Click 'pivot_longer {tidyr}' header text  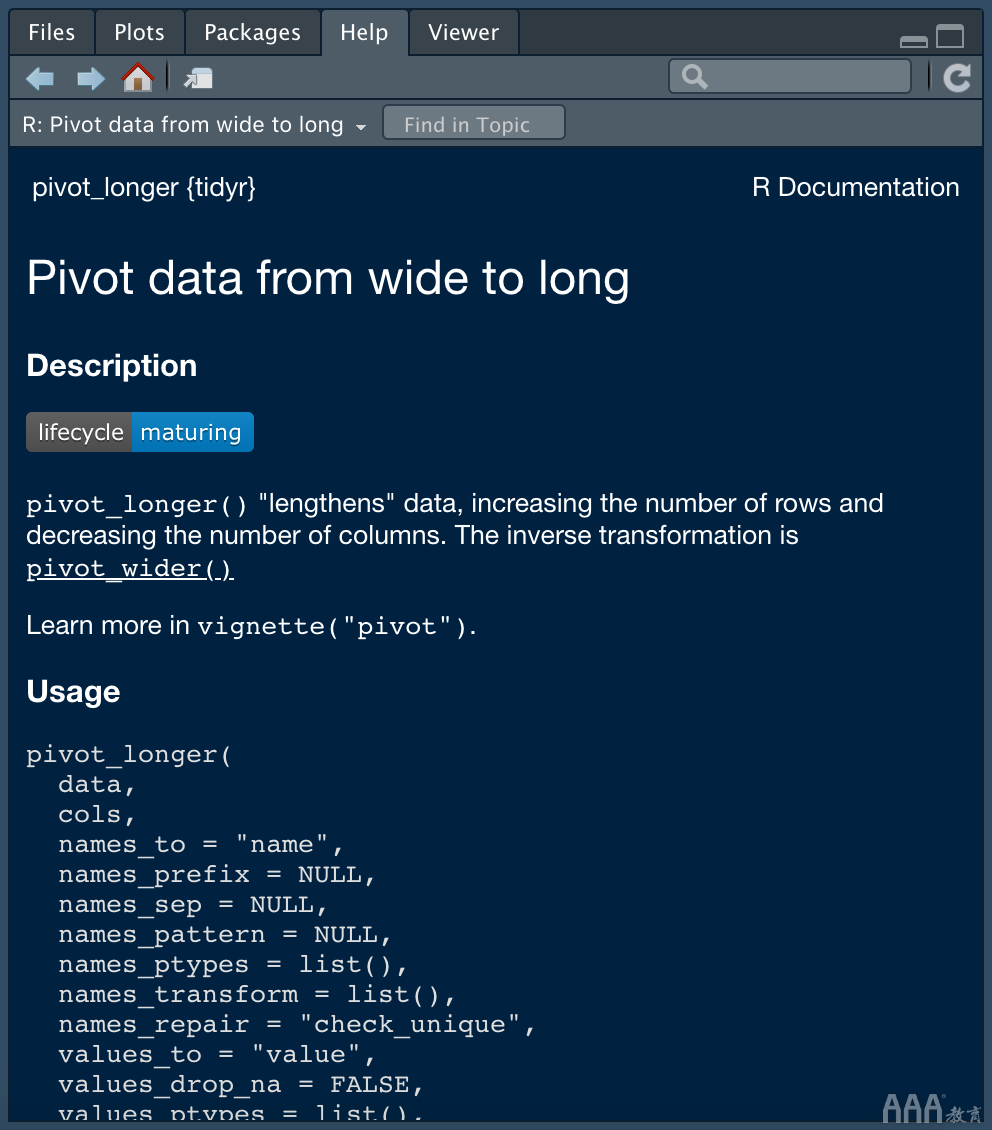(144, 187)
